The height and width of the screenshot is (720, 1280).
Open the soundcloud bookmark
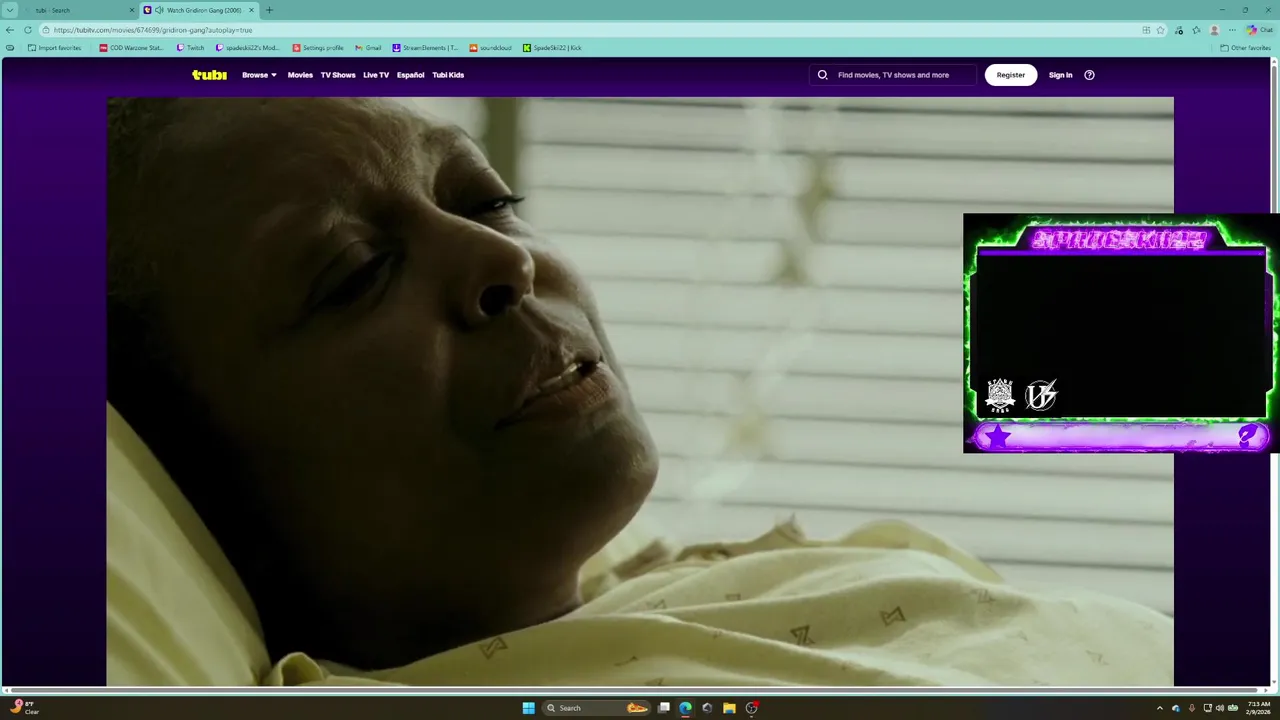[491, 48]
